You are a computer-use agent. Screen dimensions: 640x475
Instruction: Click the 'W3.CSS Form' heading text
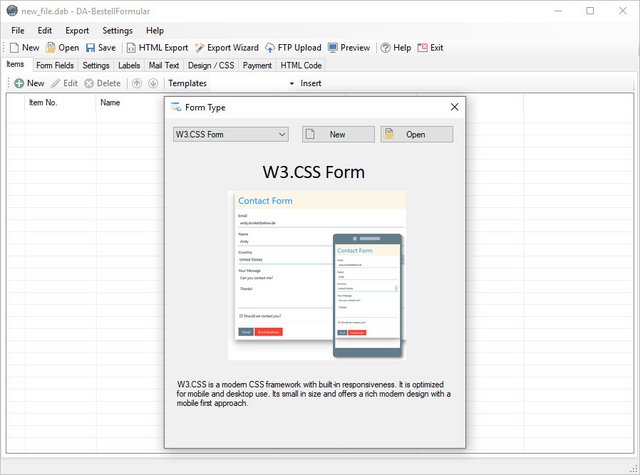pyautogui.click(x=313, y=172)
